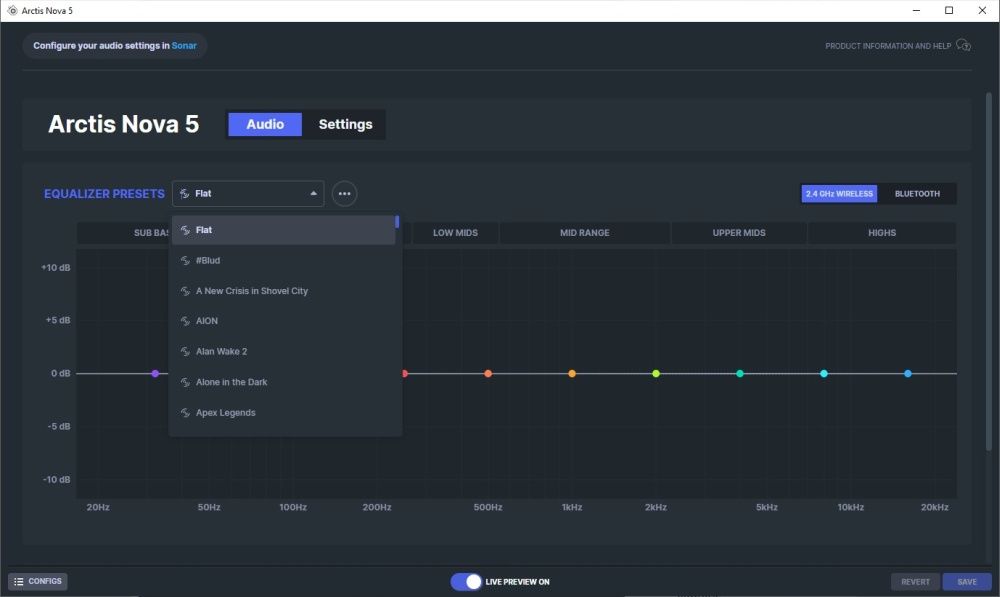Click the Equalizer Presets label
The height and width of the screenshot is (597, 1000).
tap(104, 193)
